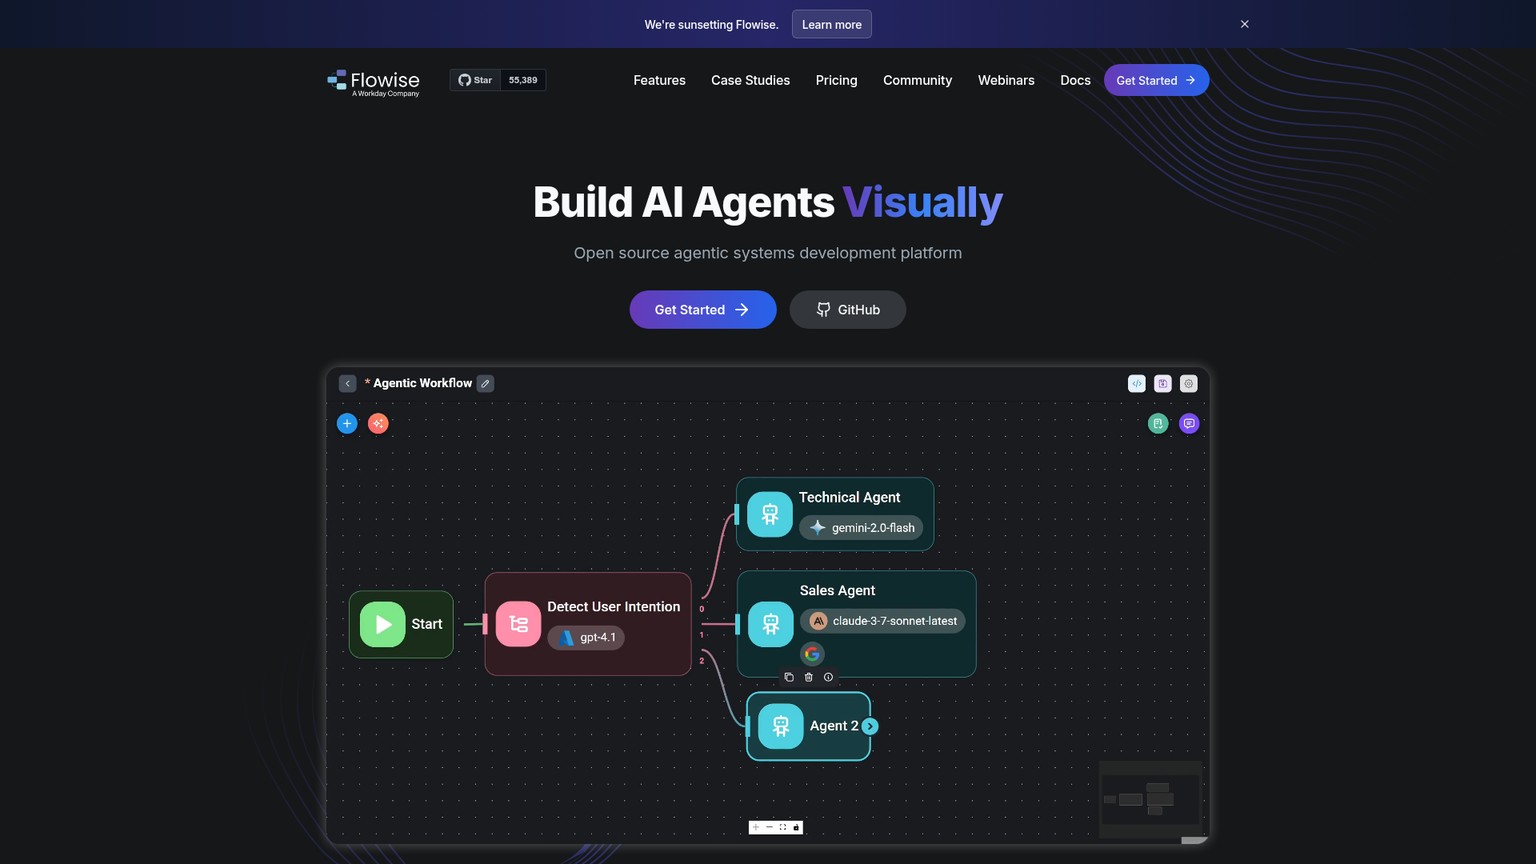Click the GitHub Star badge
The height and width of the screenshot is (864, 1536).
pyautogui.click(x=475, y=80)
